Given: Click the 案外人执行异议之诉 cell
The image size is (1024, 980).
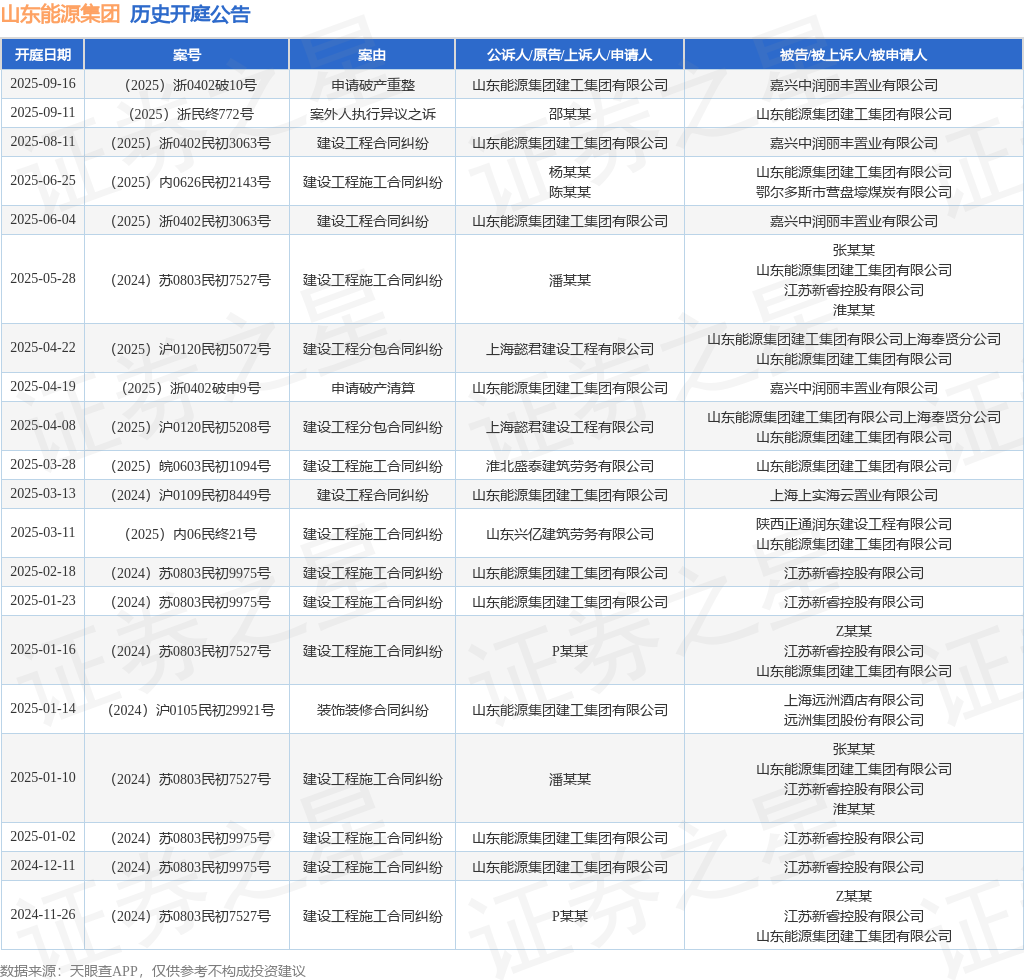Looking at the screenshot, I should [372, 114].
